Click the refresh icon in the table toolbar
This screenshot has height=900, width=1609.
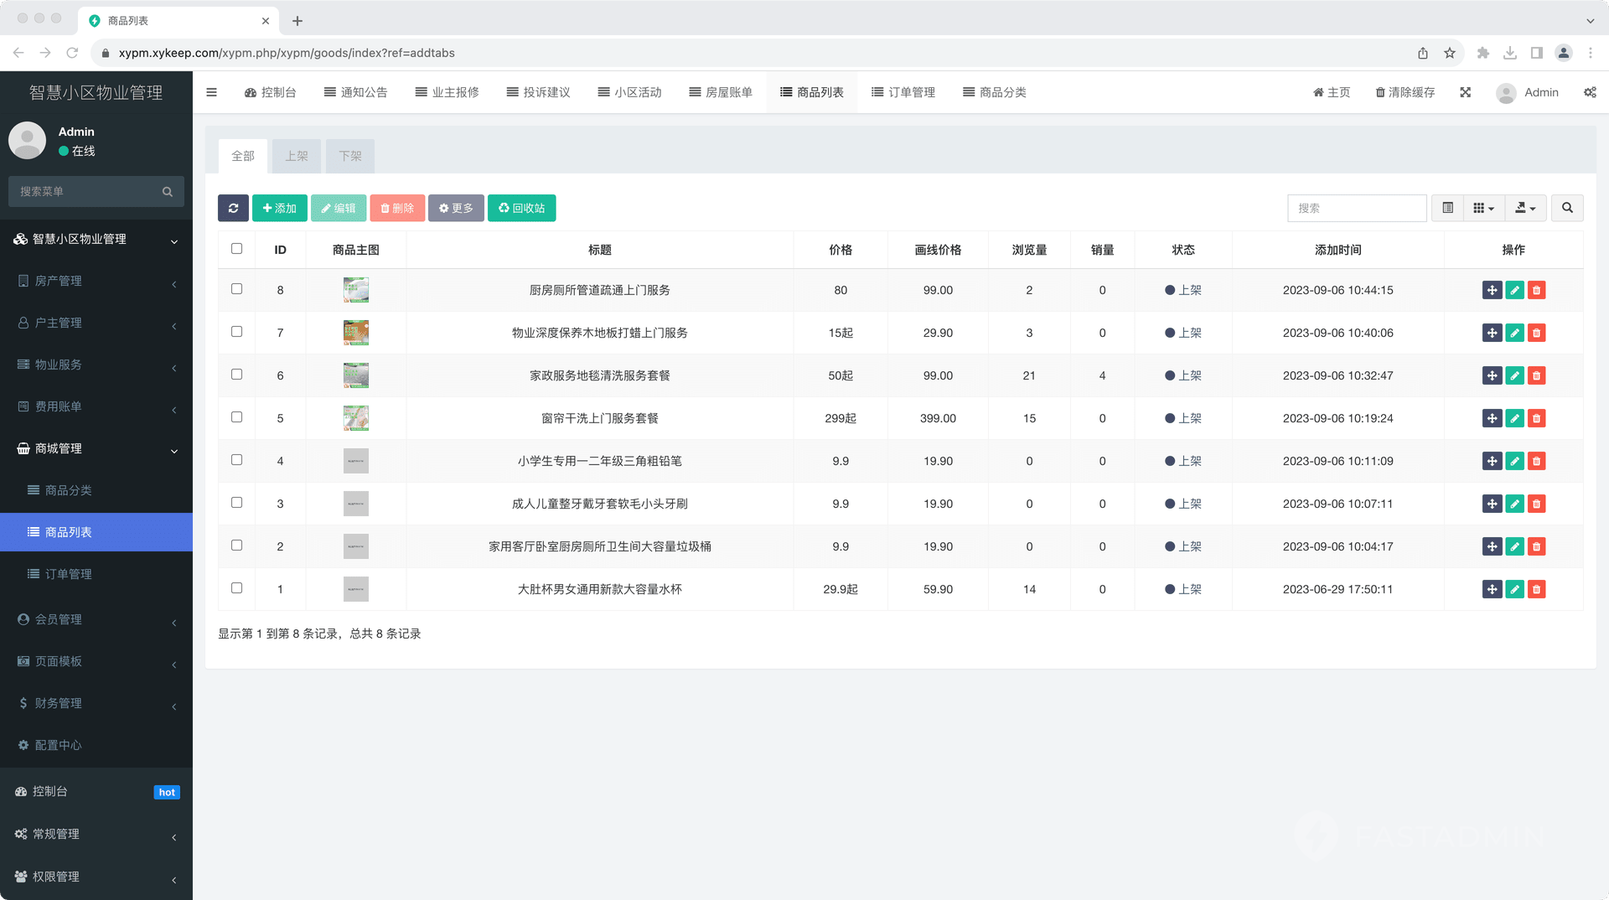pyautogui.click(x=233, y=208)
